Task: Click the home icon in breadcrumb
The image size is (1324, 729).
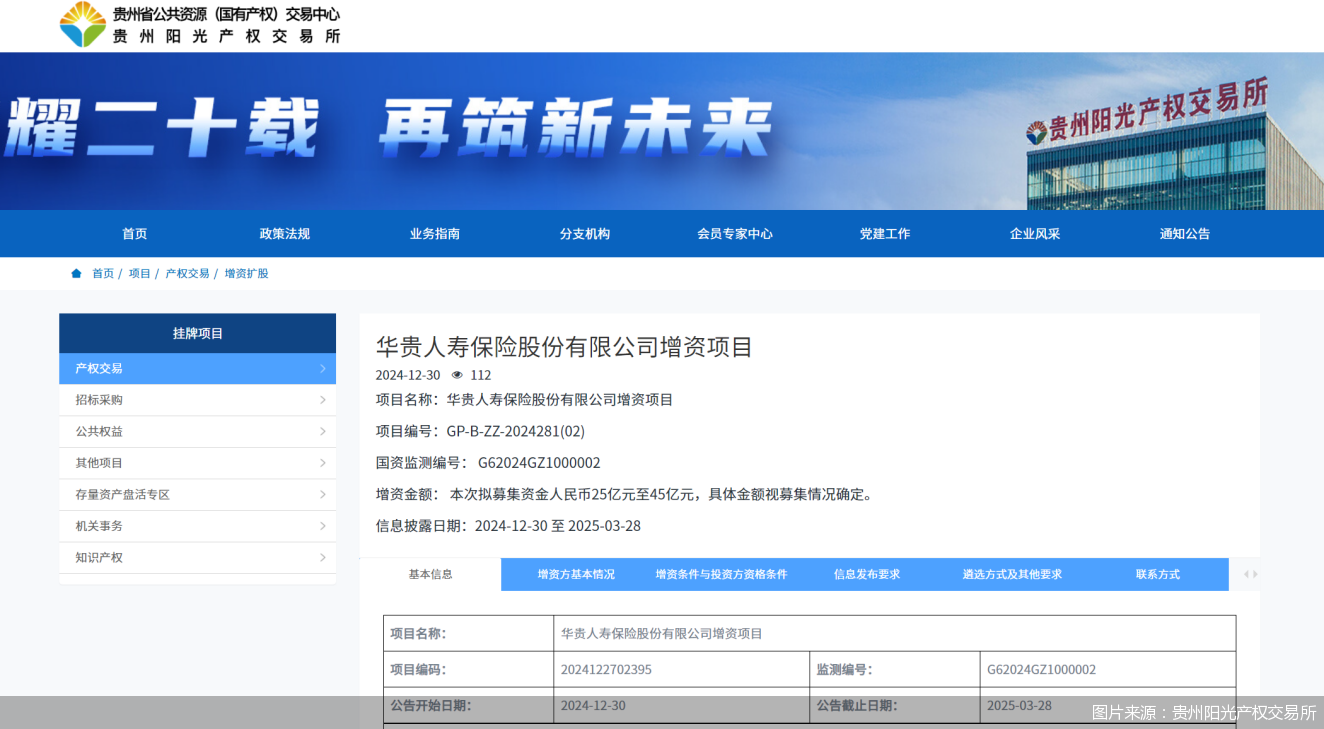Action: point(76,274)
